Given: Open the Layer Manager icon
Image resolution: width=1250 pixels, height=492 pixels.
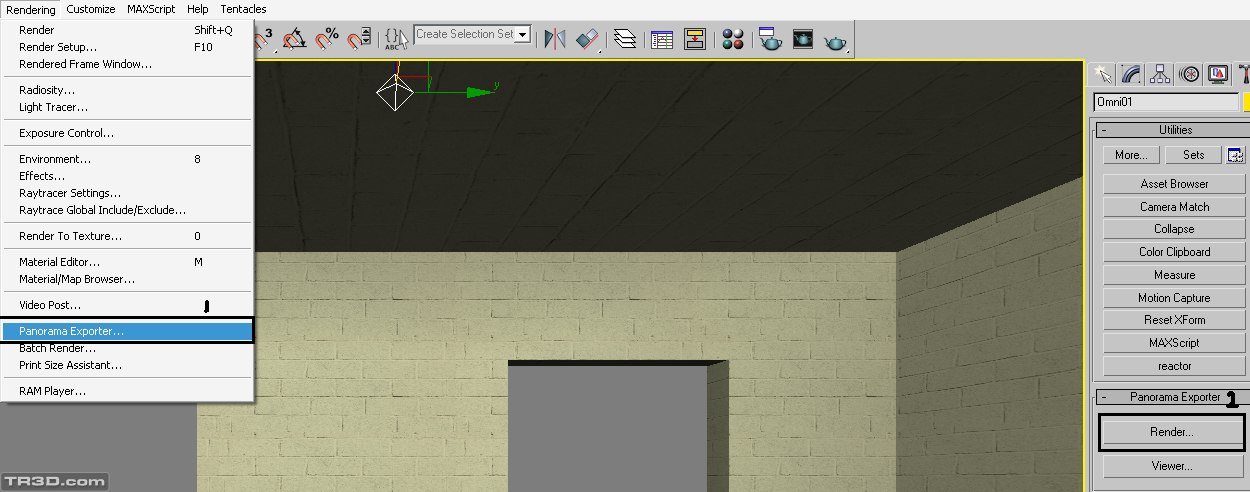Looking at the screenshot, I should pos(626,39).
